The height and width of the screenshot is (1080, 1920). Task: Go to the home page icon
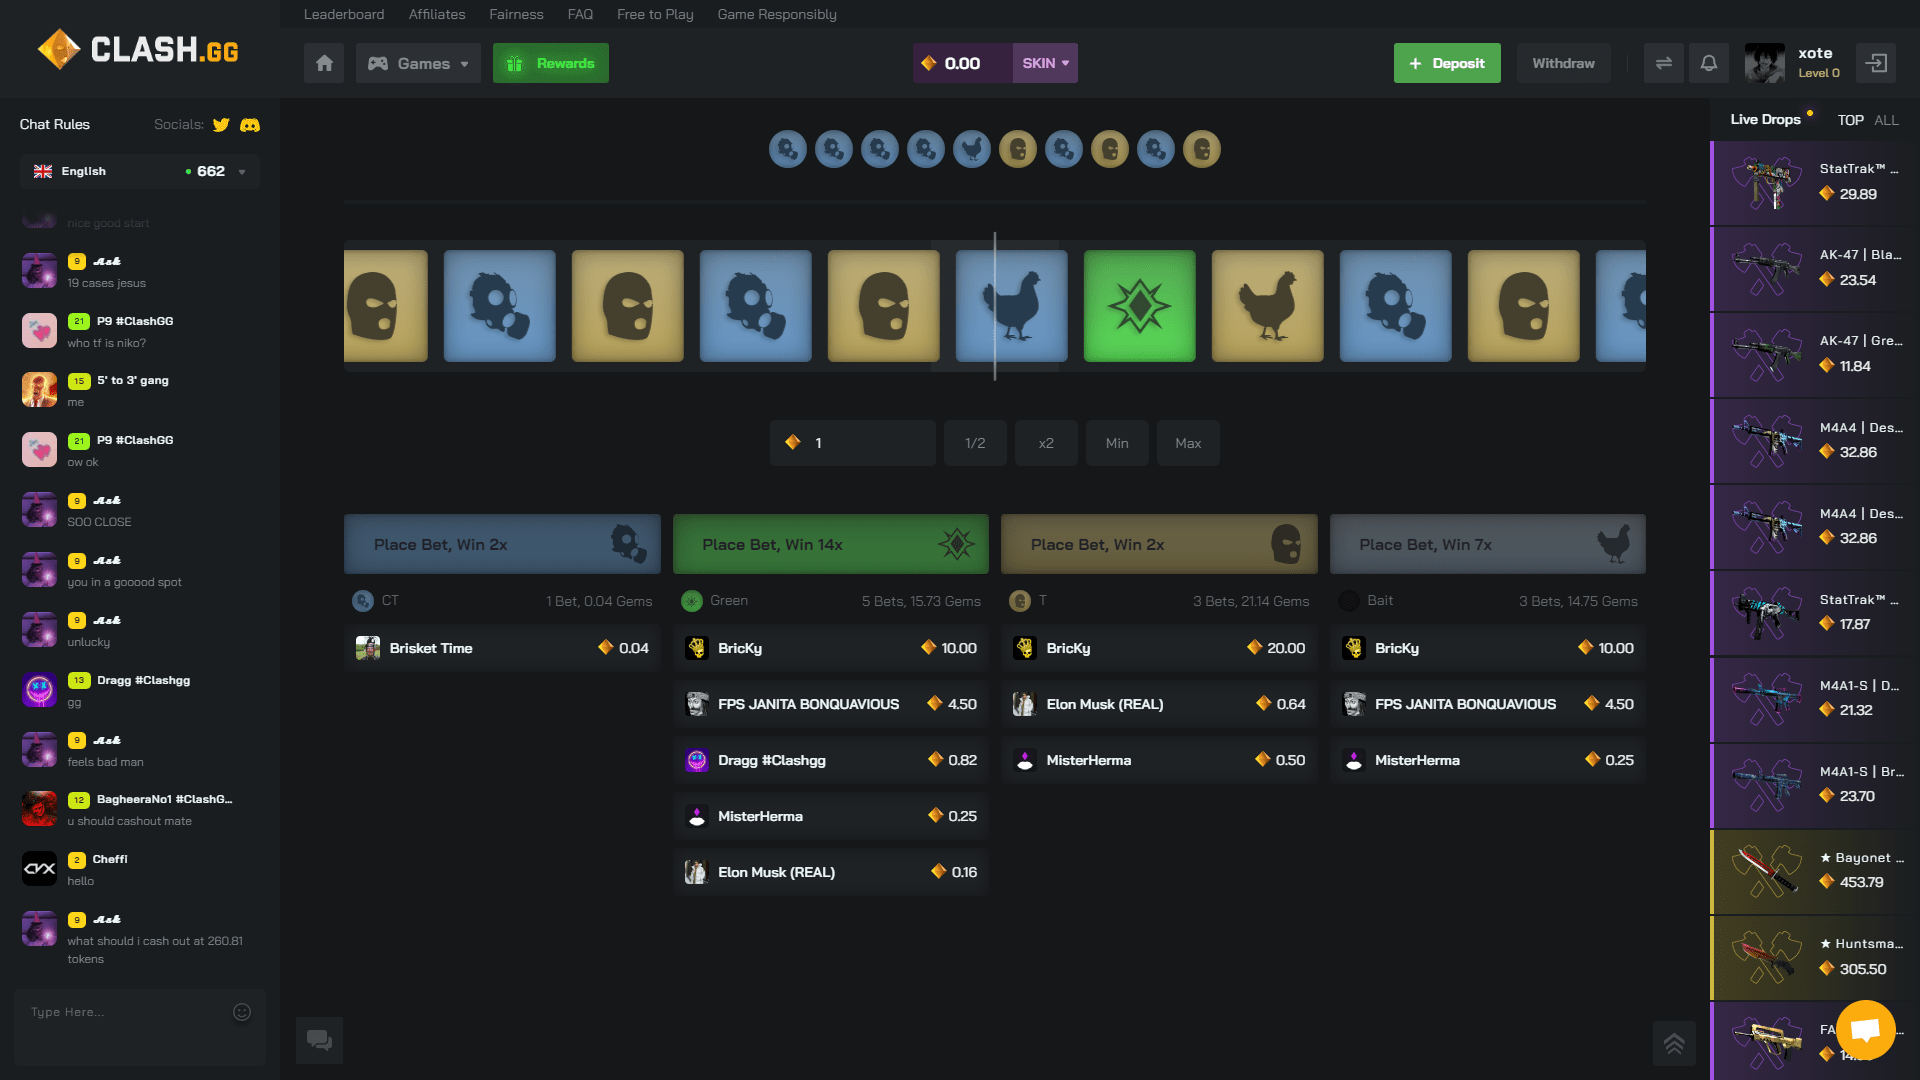pyautogui.click(x=324, y=63)
